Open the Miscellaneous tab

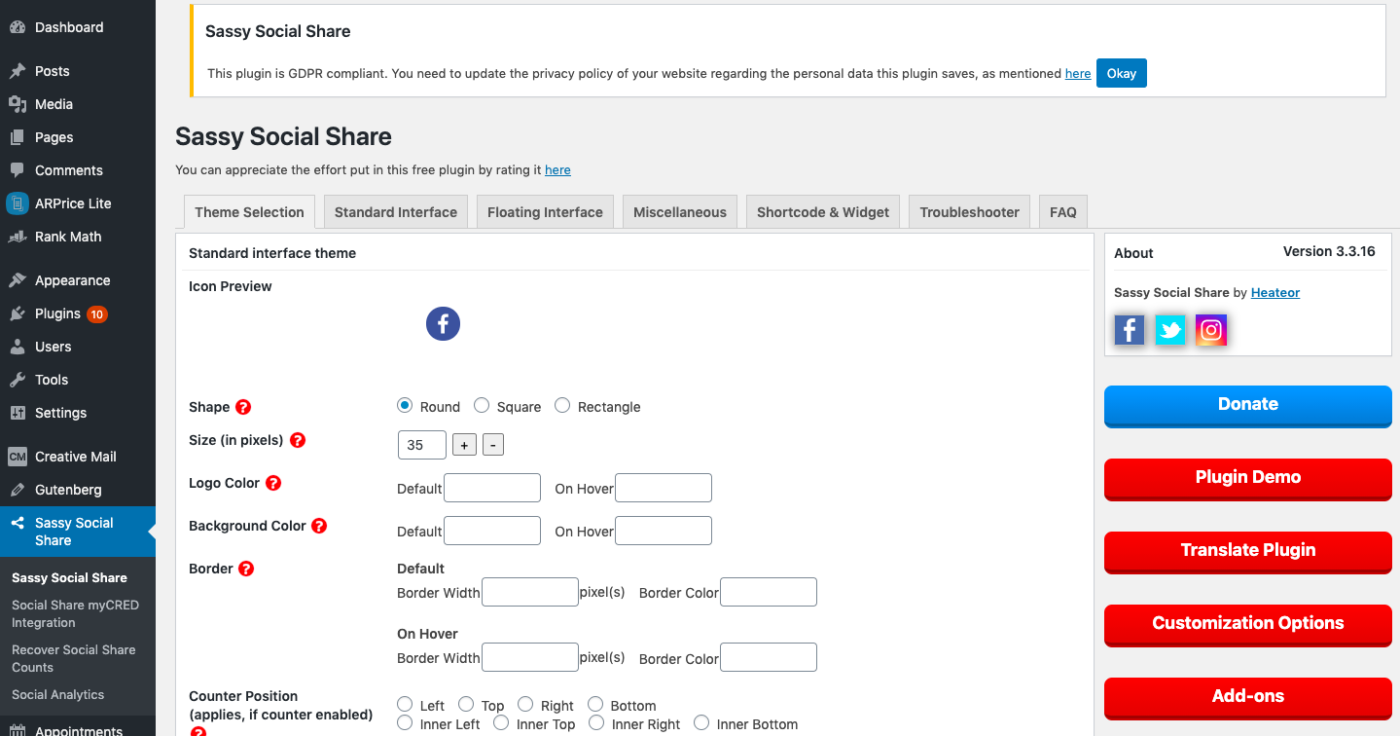(x=680, y=212)
